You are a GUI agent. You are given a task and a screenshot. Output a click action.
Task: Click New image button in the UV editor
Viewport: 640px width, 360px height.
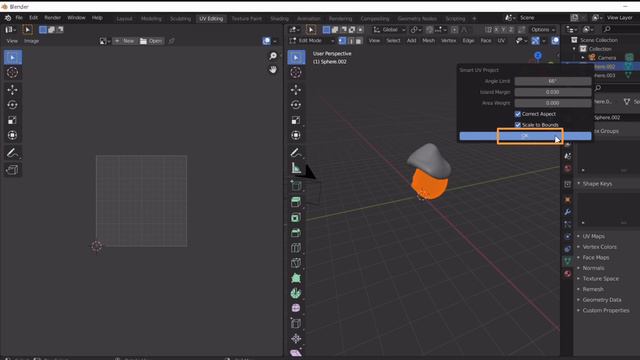point(124,41)
